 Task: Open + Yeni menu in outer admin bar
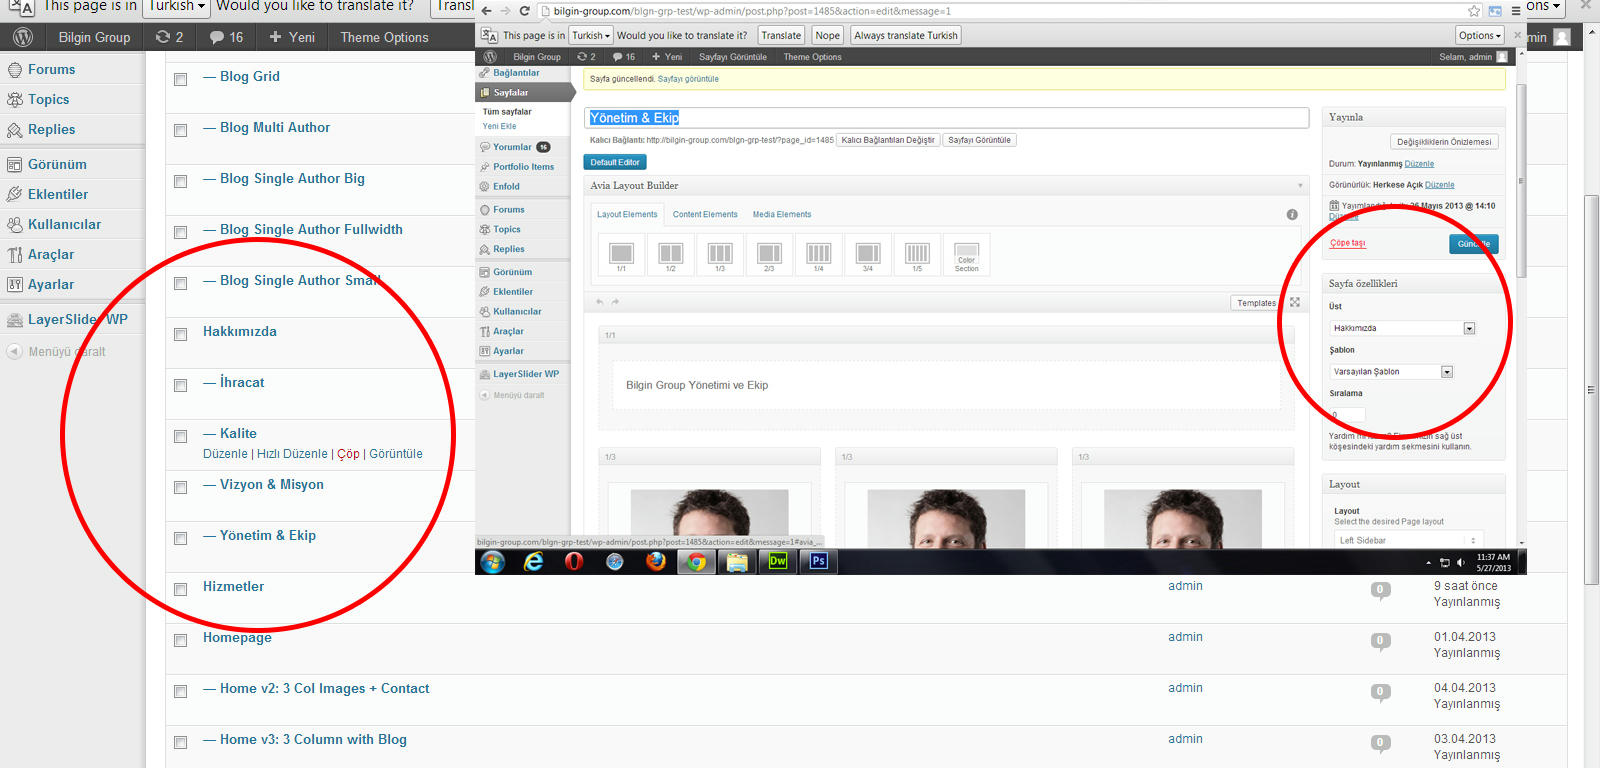click(x=292, y=37)
